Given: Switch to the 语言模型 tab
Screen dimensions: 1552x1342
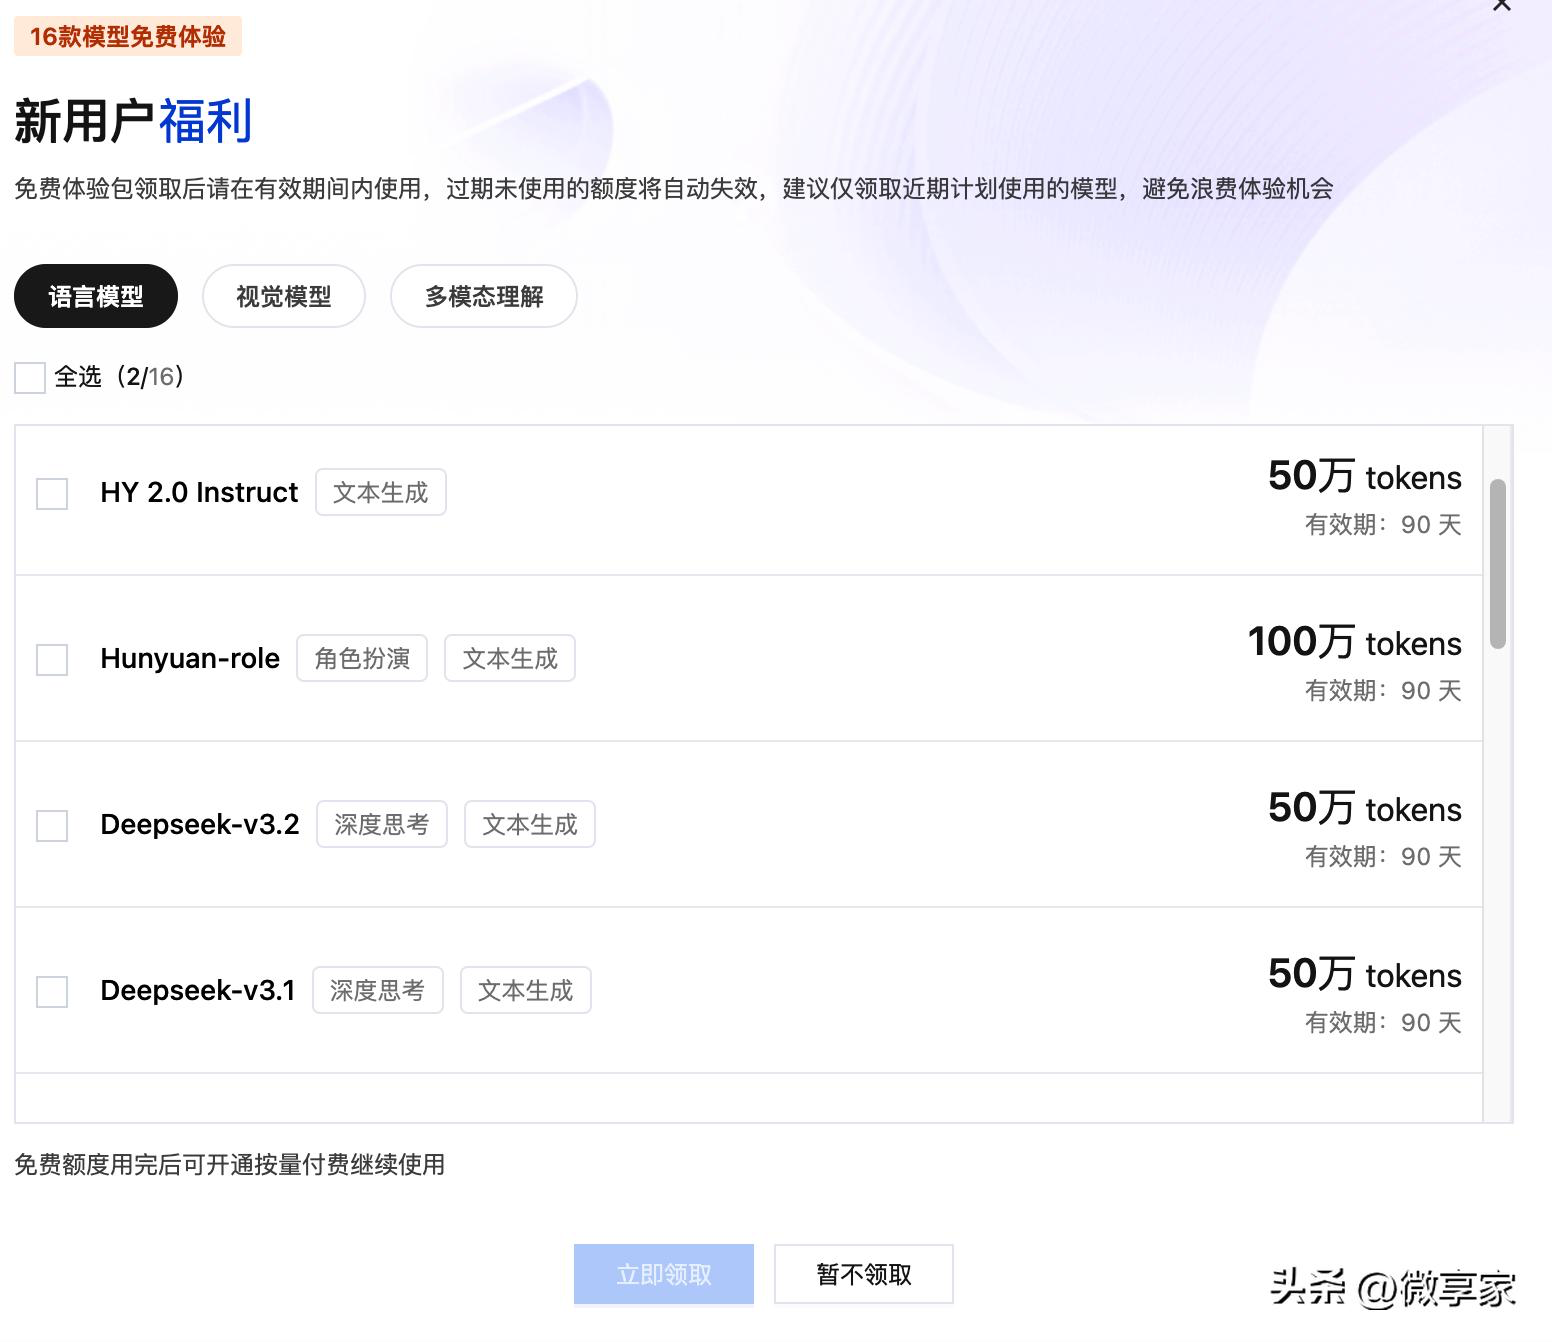Looking at the screenshot, I should (96, 296).
